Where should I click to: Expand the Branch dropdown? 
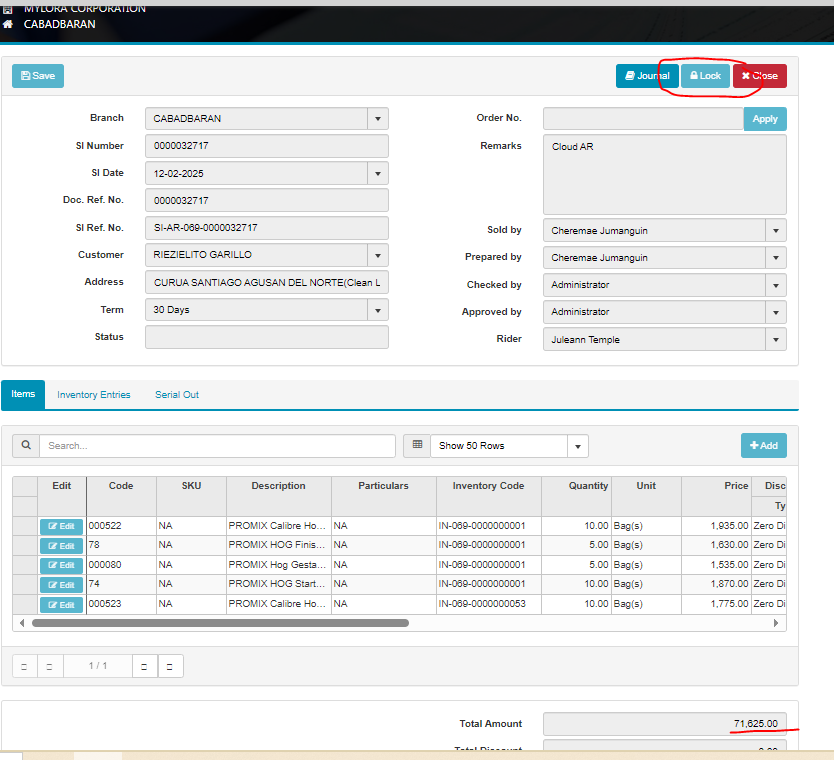(377, 119)
